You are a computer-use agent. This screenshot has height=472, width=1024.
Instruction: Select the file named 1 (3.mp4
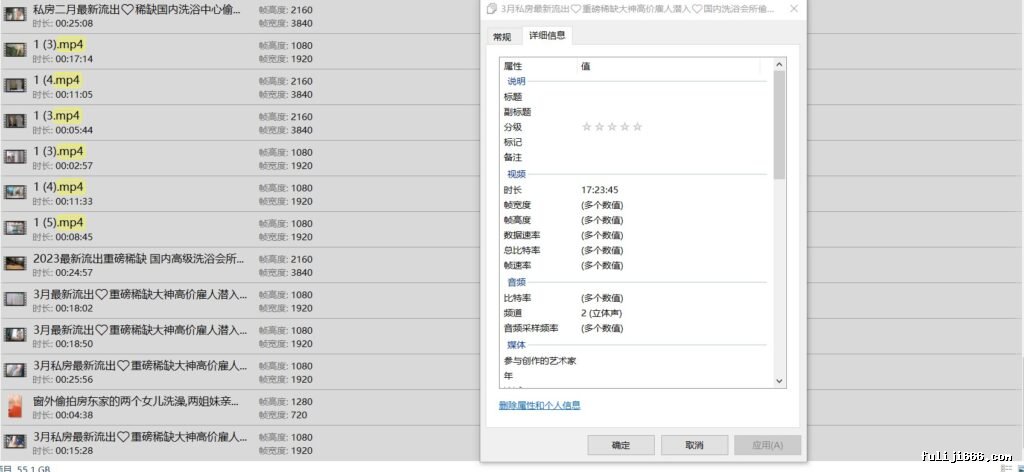click(57, 116)
